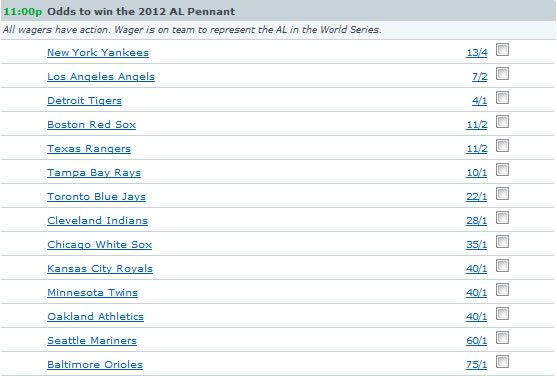The height and width of the screenshot is (376, 557).
Task: Choose the 10/1 odds for Rays
Action: click(477, 173)
